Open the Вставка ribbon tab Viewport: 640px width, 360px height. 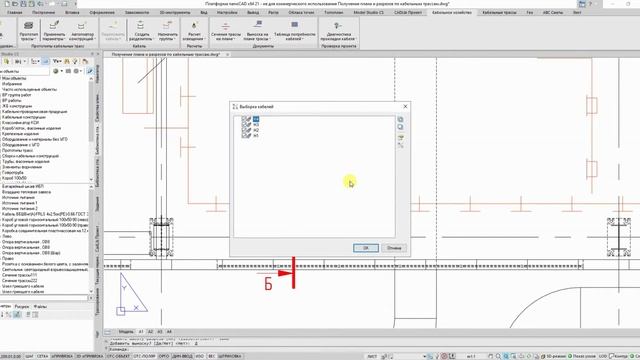[72, 13]
